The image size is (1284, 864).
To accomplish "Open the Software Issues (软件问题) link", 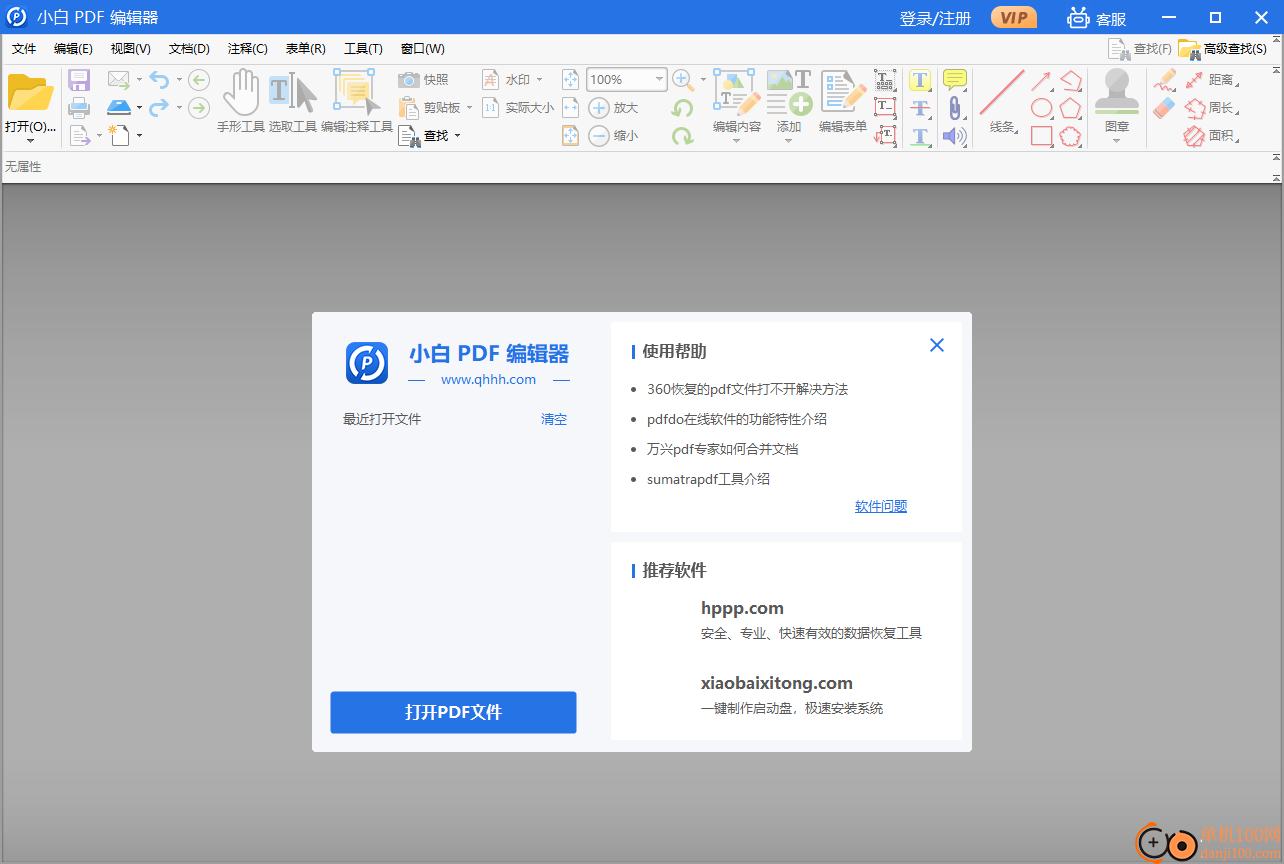I will click(881, 506).
